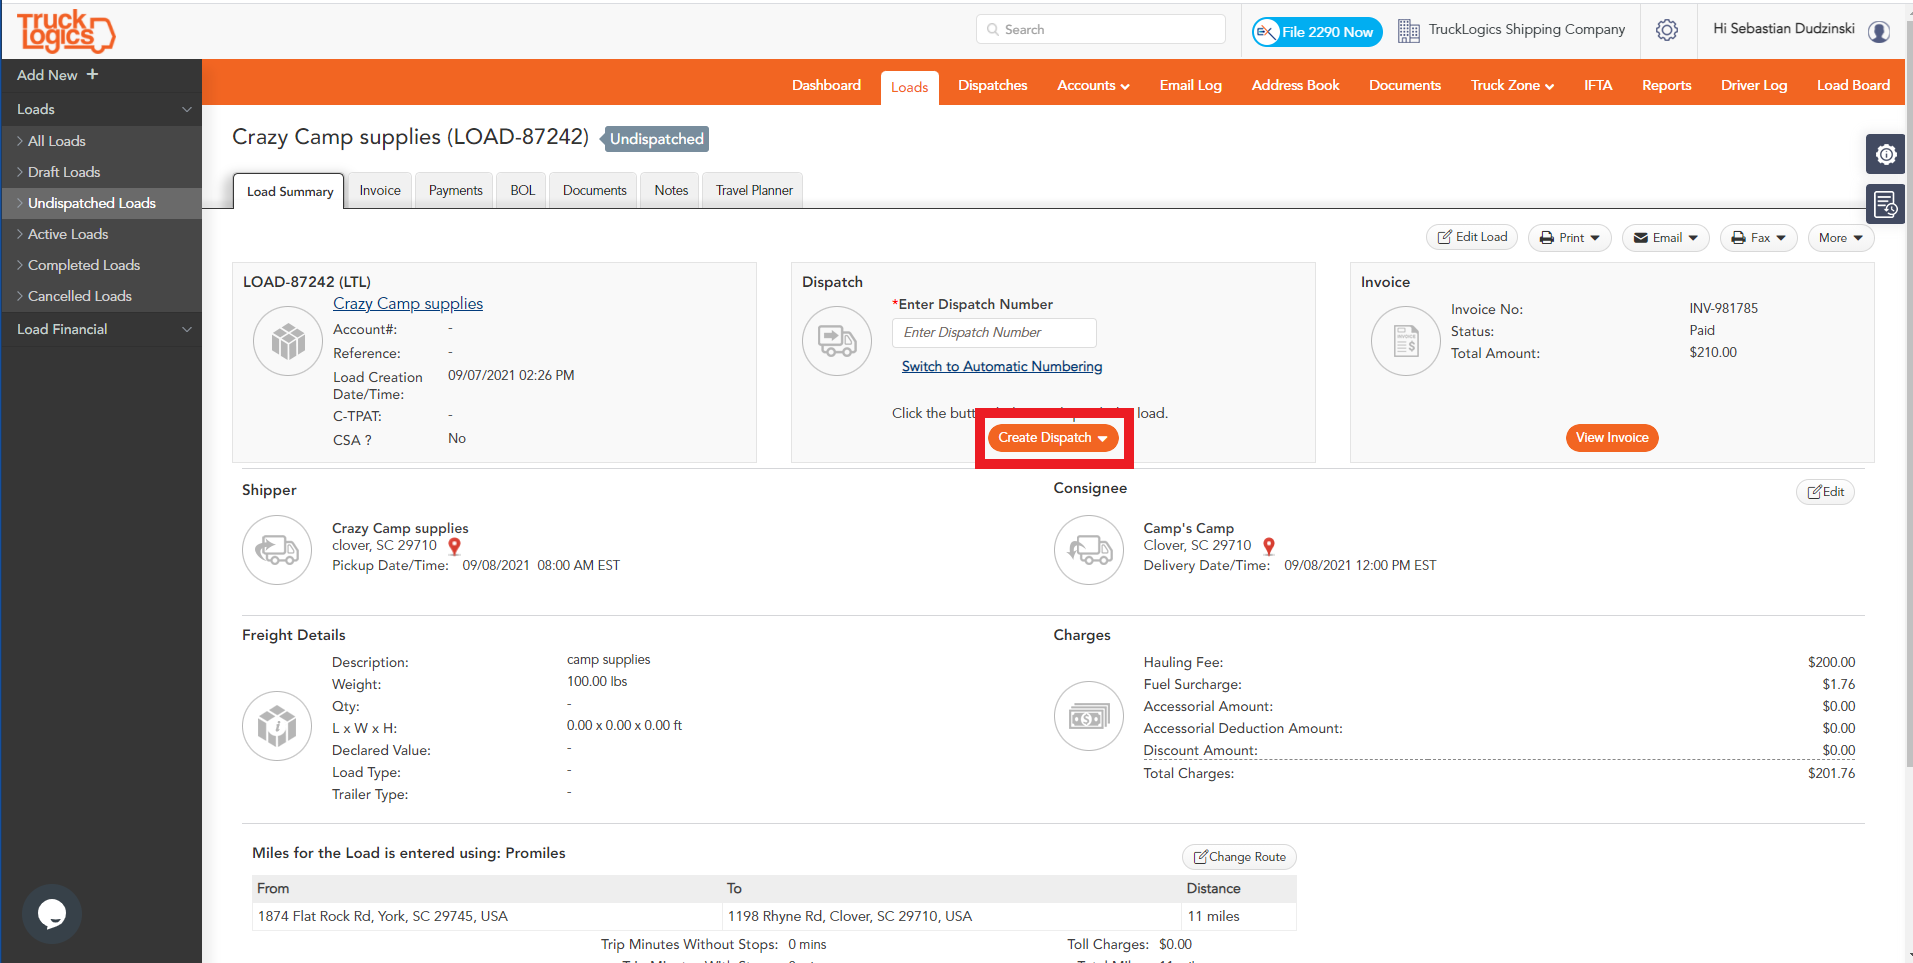This screenshot has width=1913, height=963.
Task: Open the Crazy Camp supplies link
Action: [x=408, y=303]
